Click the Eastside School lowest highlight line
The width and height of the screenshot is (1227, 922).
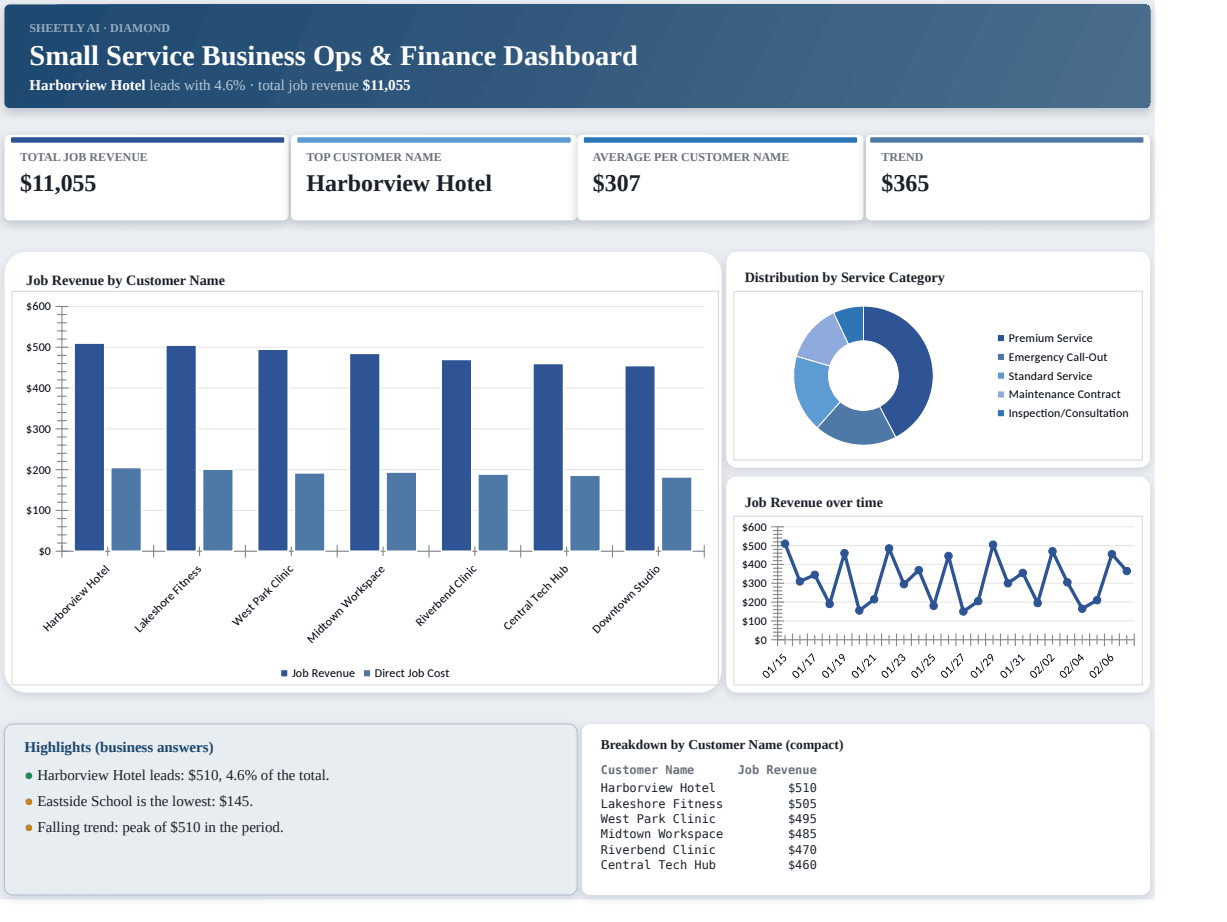click(139, 801)
